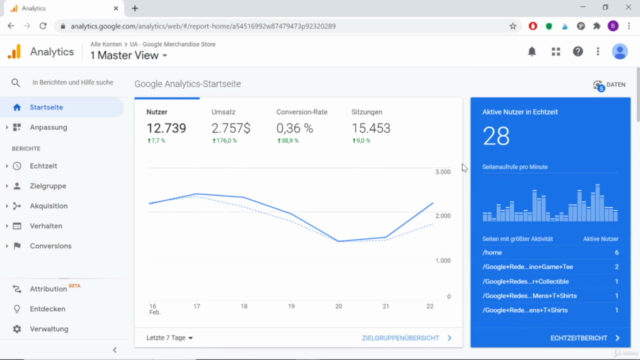Image resolution: width=640 pixels, height=360 pixels.
Task: Expand the Verhalten section arrow
Action: pyautogui.click(x=7, y=226)
